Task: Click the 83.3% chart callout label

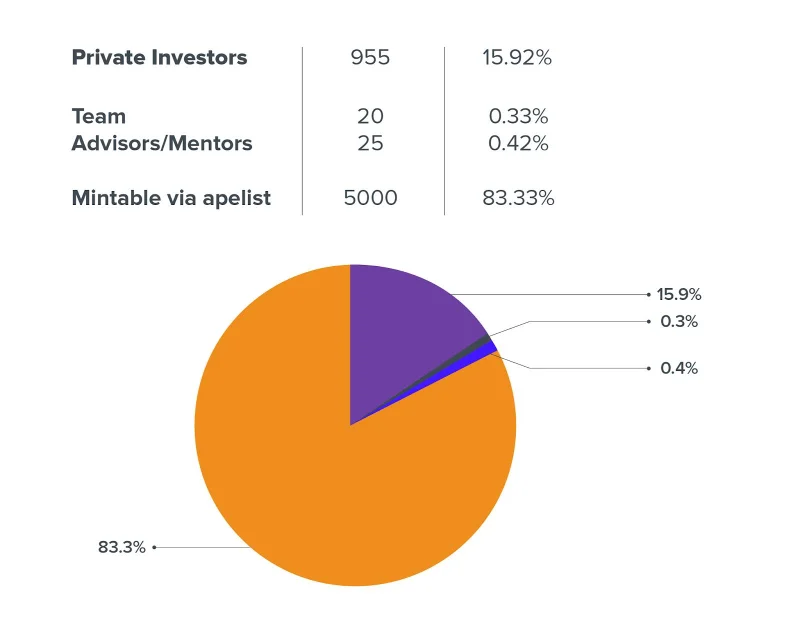Action: point(121,548)
